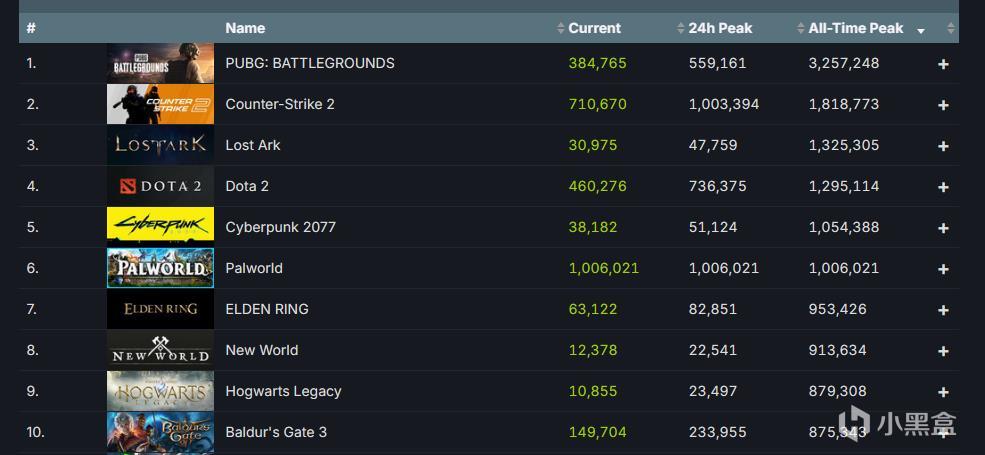Click the plus icon in Palworld row
985x455 pixels.
coord(943,269)
